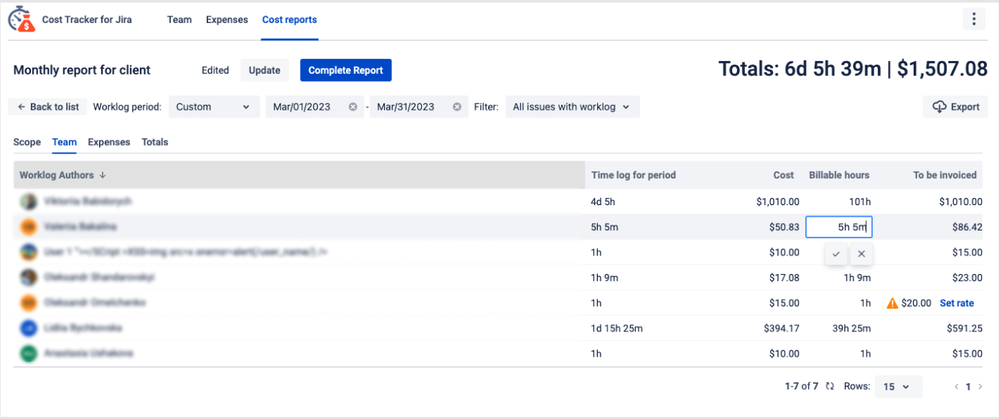Confirm billable hours with the checkmark icon
The height and width of the screenshot is (419, 999).
tap(836, 253)
